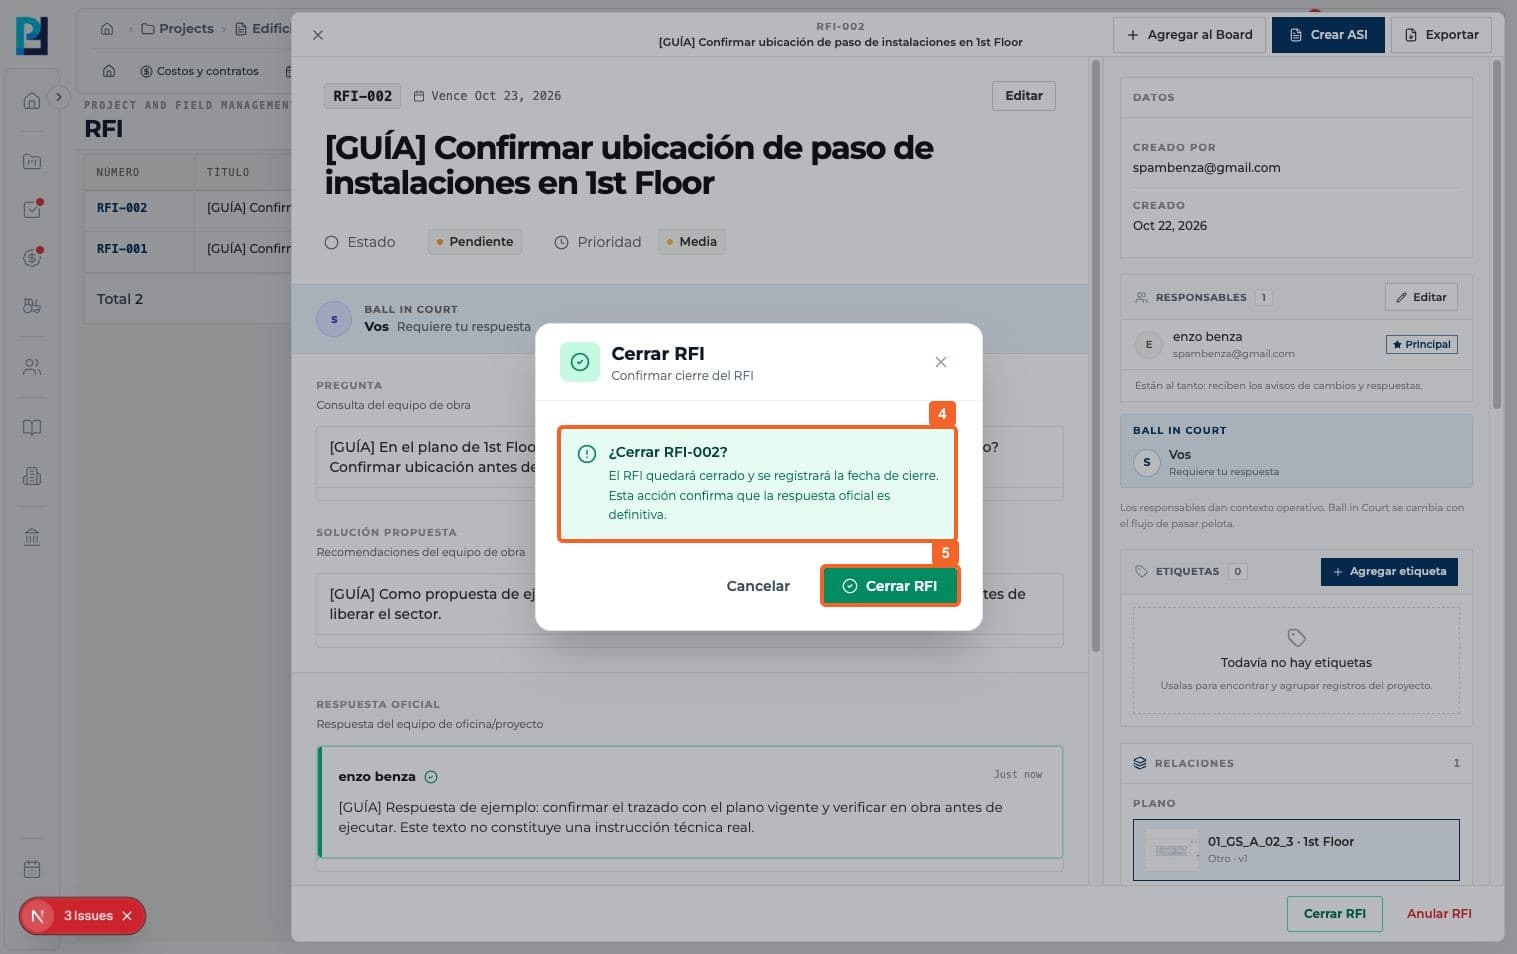Open the 01_GS_A_02_3 1st Floor plan card
1517x954 pixels.
coord(1296,850)
